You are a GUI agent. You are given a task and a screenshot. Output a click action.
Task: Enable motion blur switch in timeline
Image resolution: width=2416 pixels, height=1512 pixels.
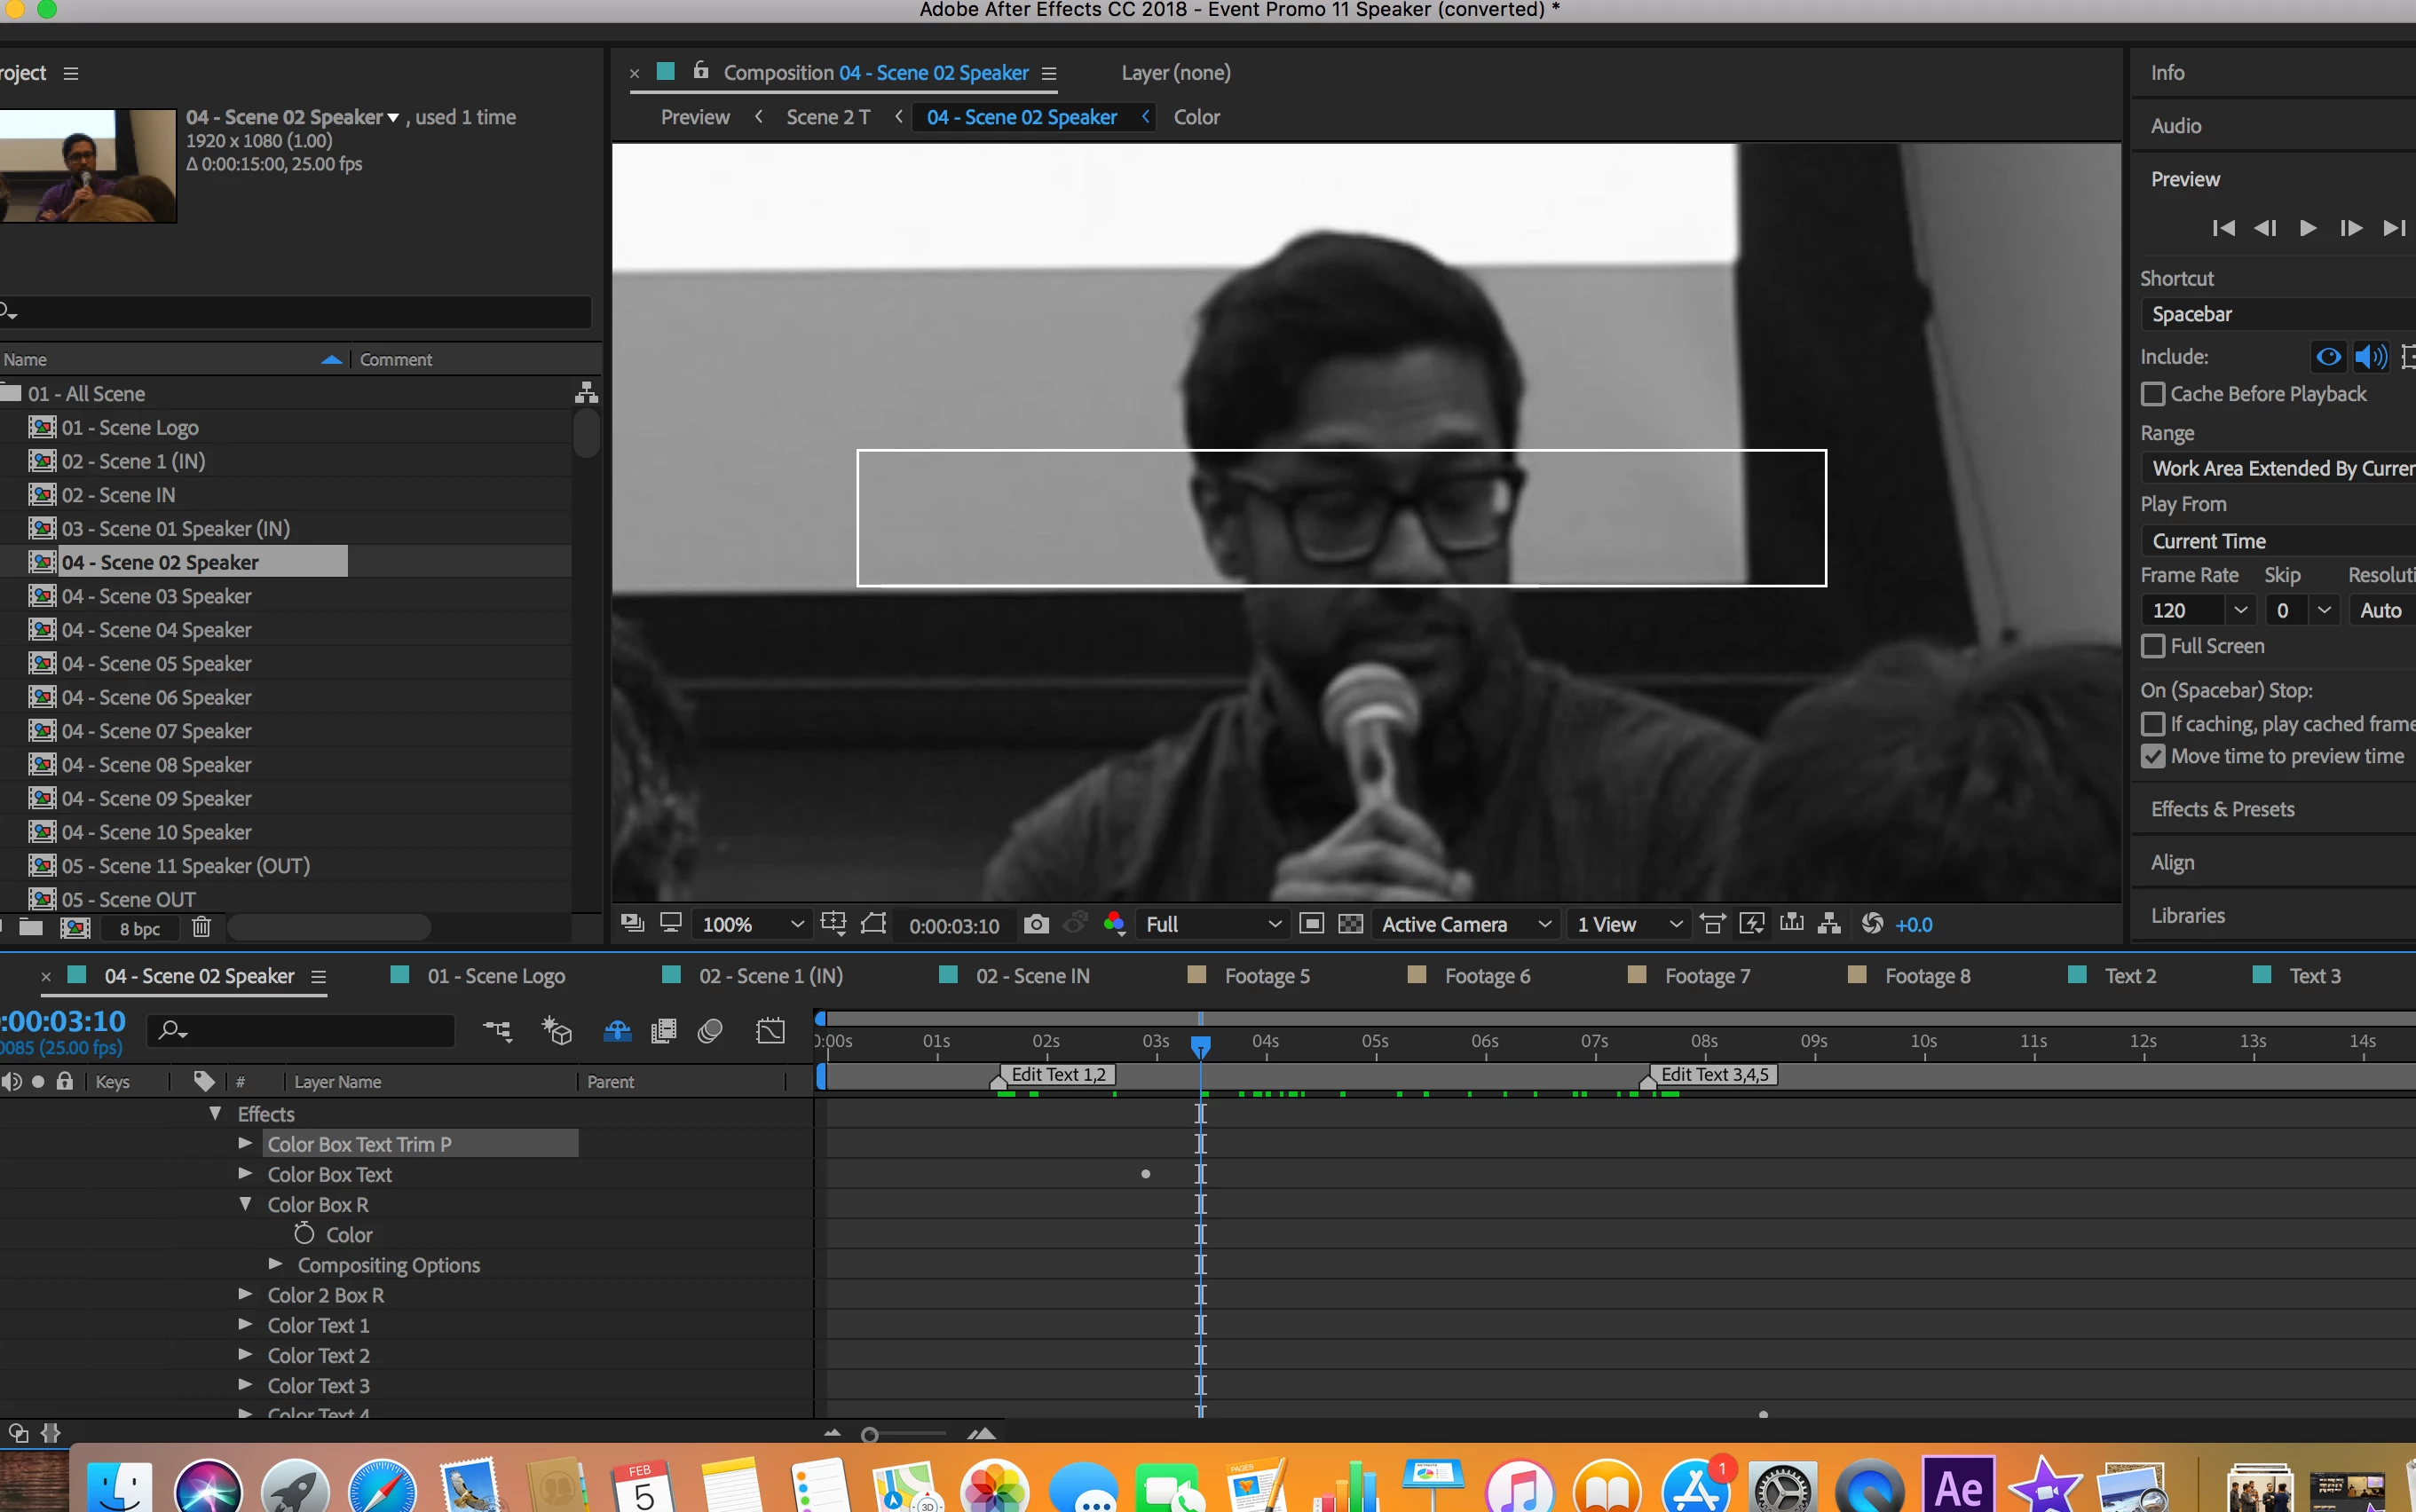710,1031
